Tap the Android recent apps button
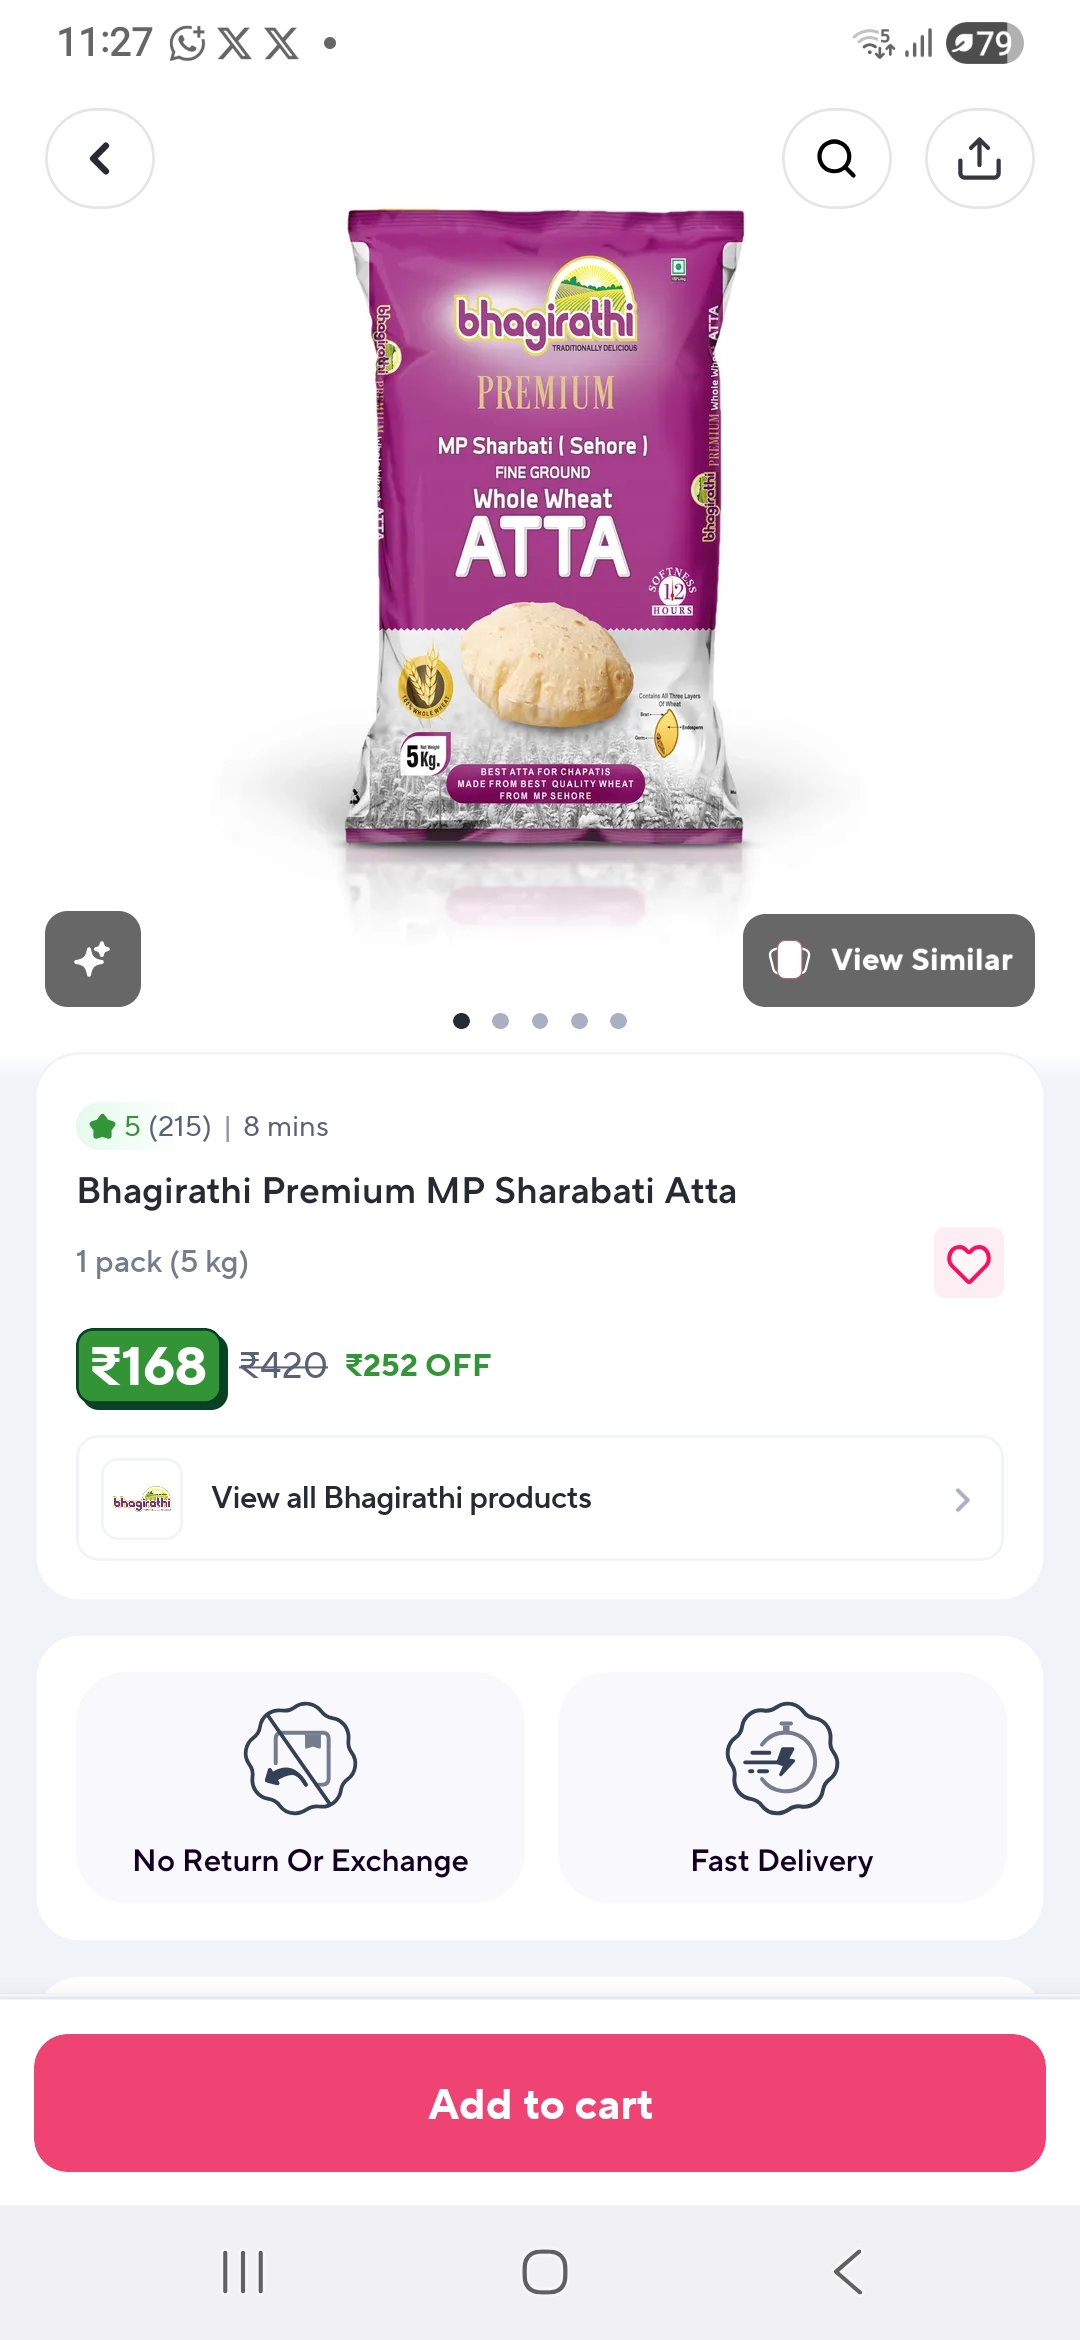1080x2340 pixels. pos(243,2272)
